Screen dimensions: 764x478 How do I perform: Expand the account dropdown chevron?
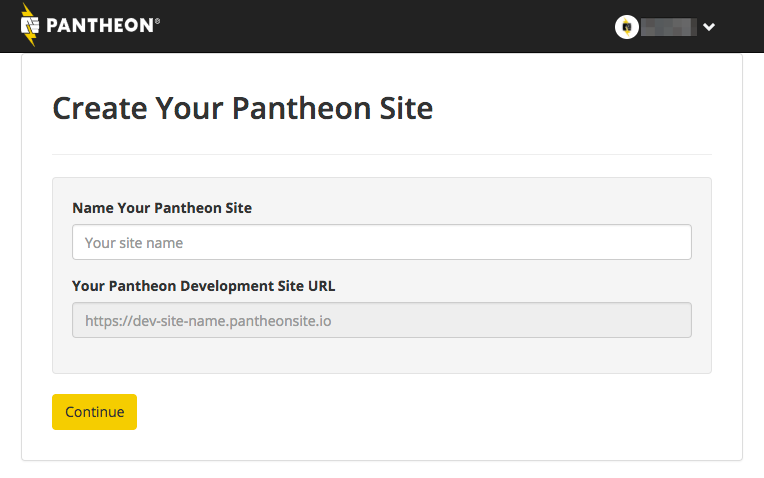click(x=709, y=27)
